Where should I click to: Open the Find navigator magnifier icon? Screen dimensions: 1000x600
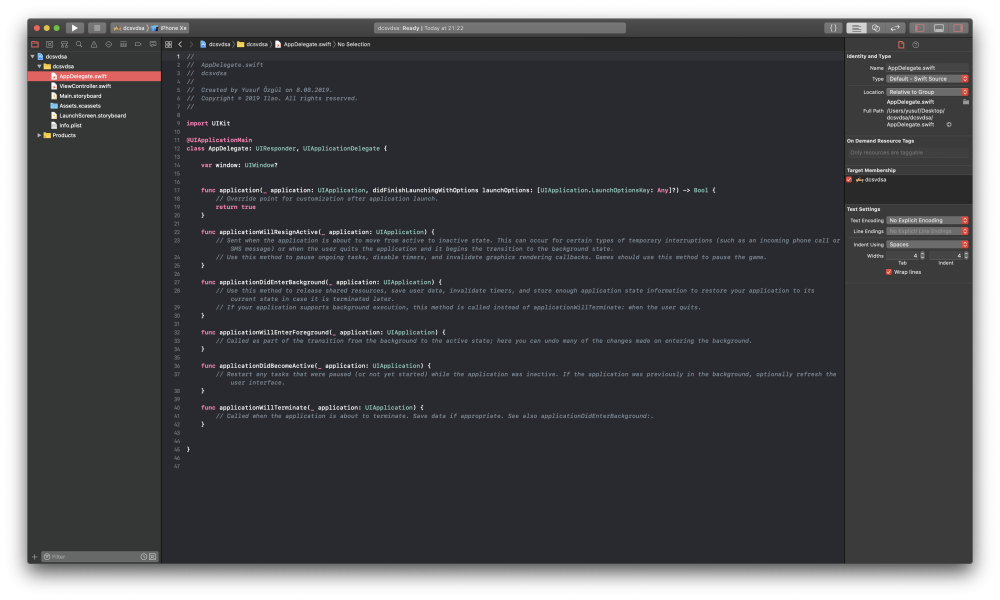(x=79, y=45)
